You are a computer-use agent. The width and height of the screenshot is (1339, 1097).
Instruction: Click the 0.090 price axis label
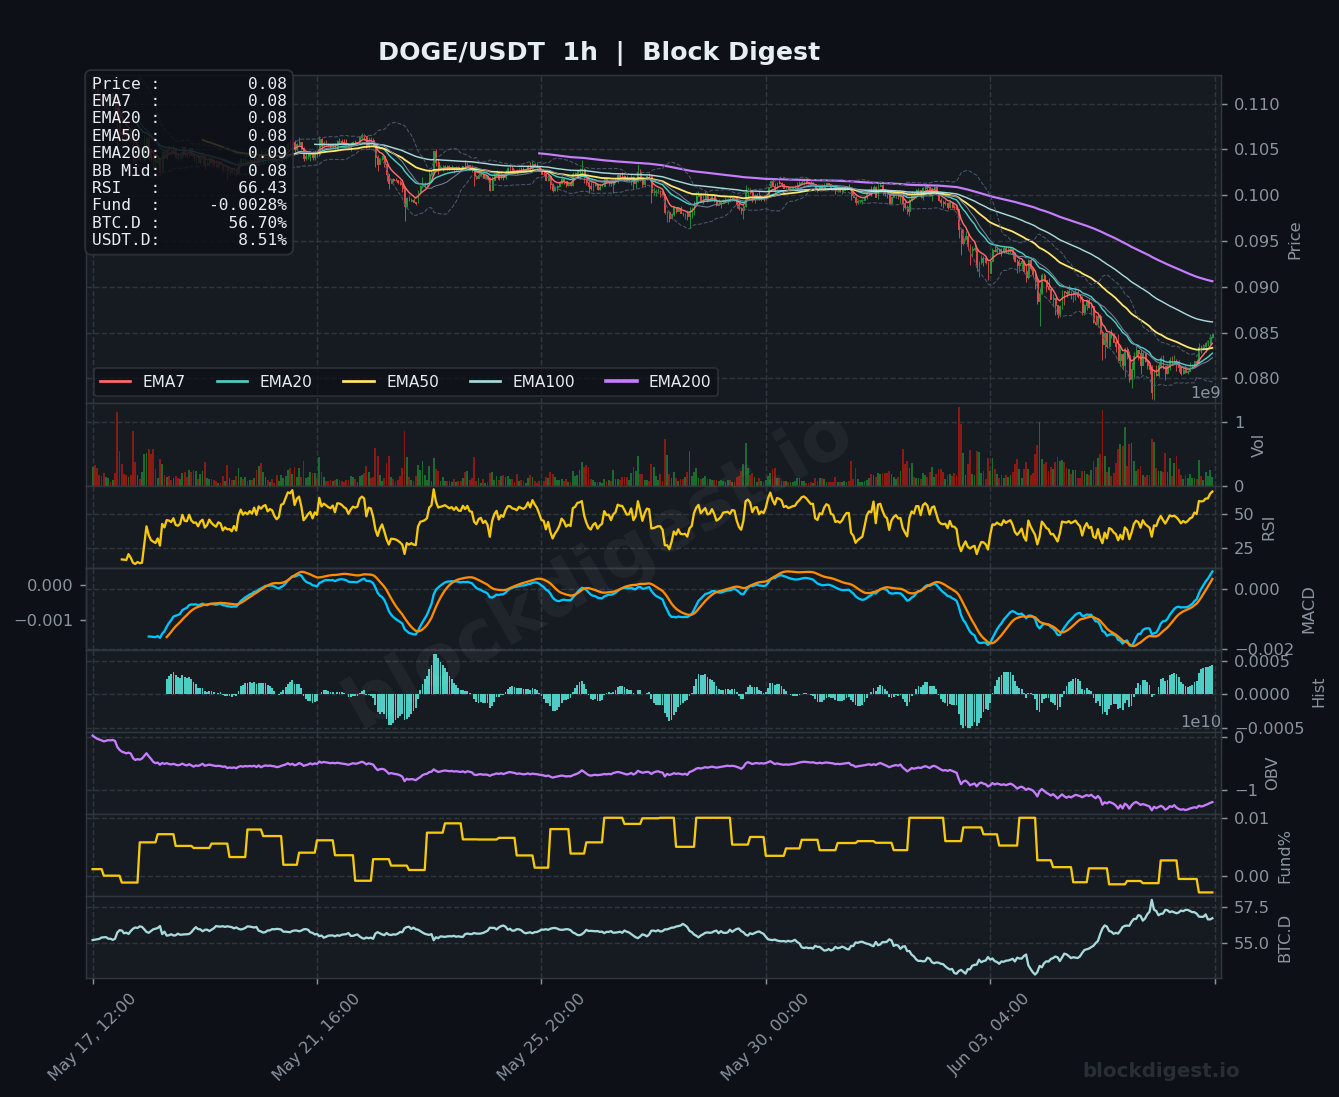1256,288
